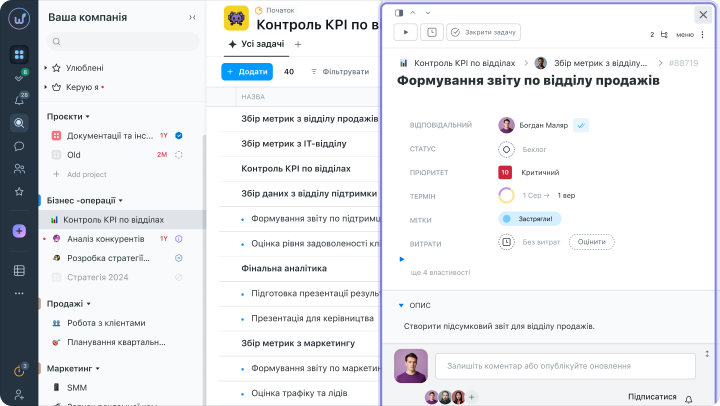The width and height of the screenshot is (720, 406).
Task: Open the chat icon in left rail
Action: pos(19,146)
